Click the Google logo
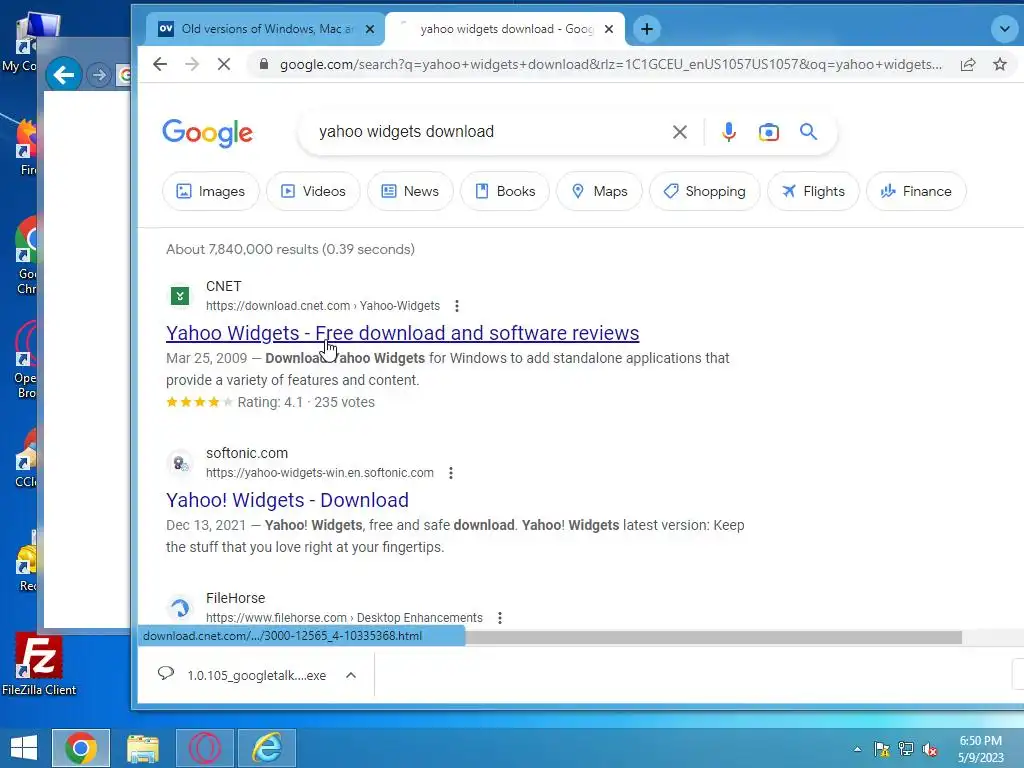1024x768 pixels. (x=208, y=133)
